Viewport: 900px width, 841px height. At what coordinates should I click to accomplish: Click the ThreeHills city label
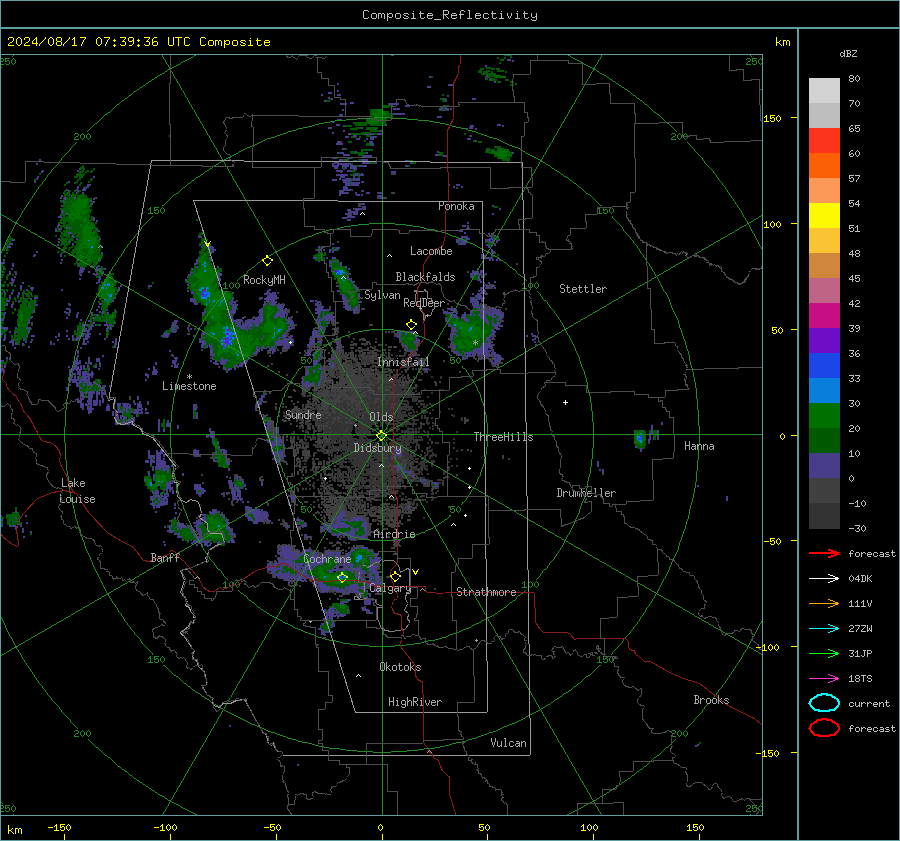503,437
